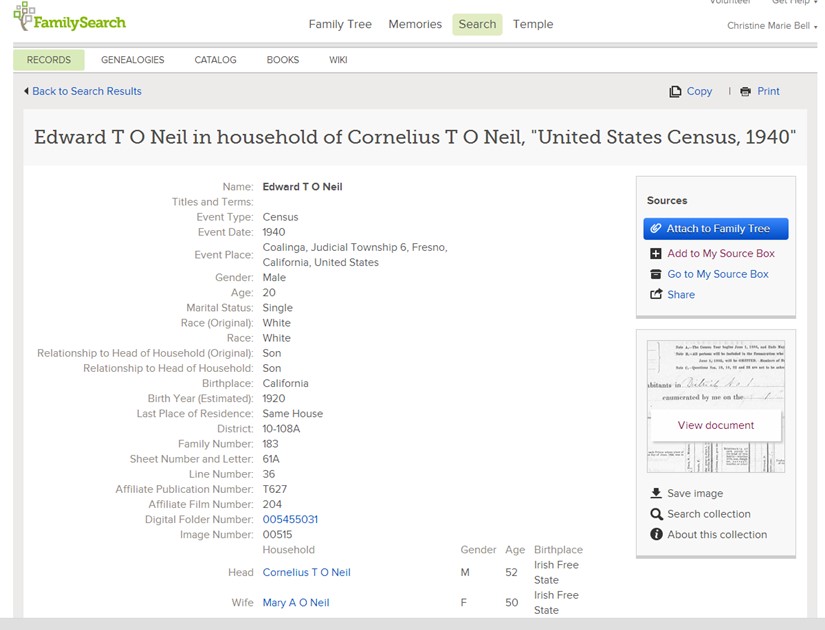The height and width of the screenshot is (630, 825).
Task: Click Go to My Source Box
Action: click(718, 274)
